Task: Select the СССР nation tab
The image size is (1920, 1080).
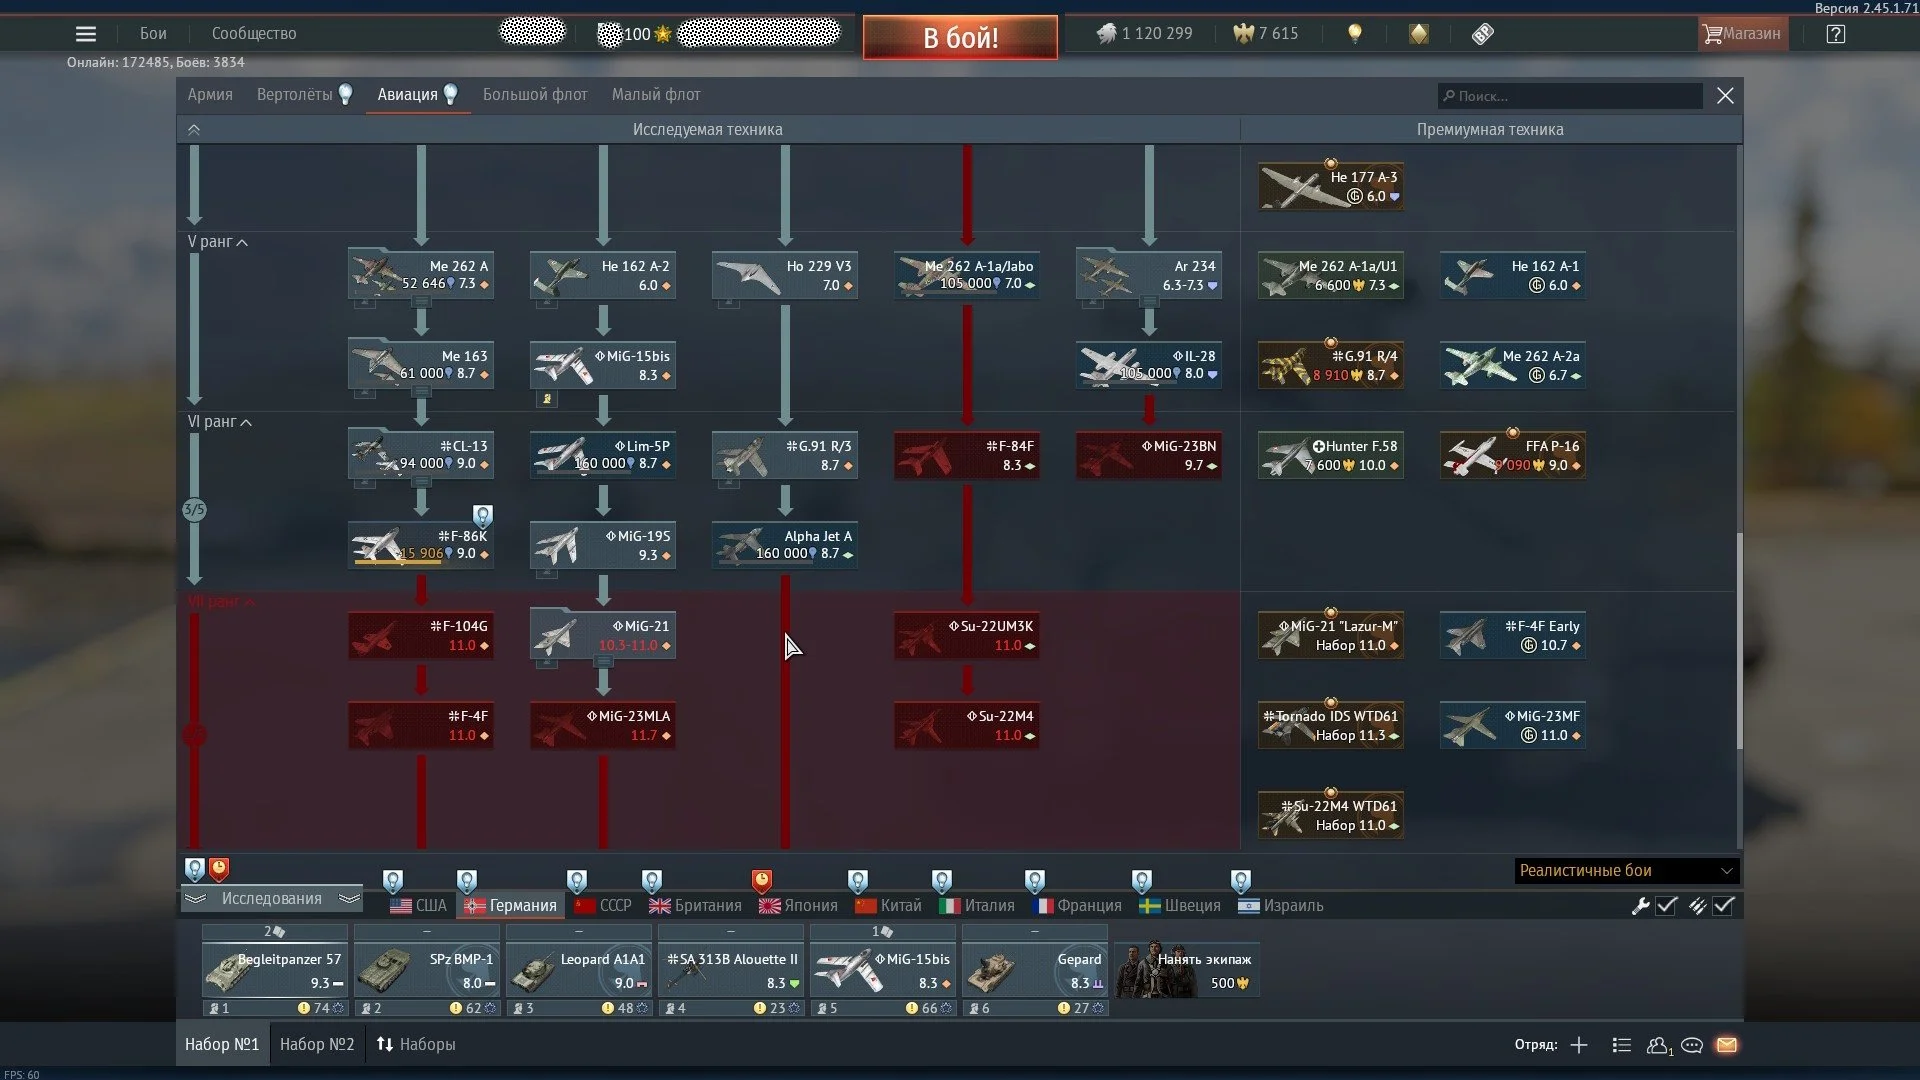Action: 604,906
